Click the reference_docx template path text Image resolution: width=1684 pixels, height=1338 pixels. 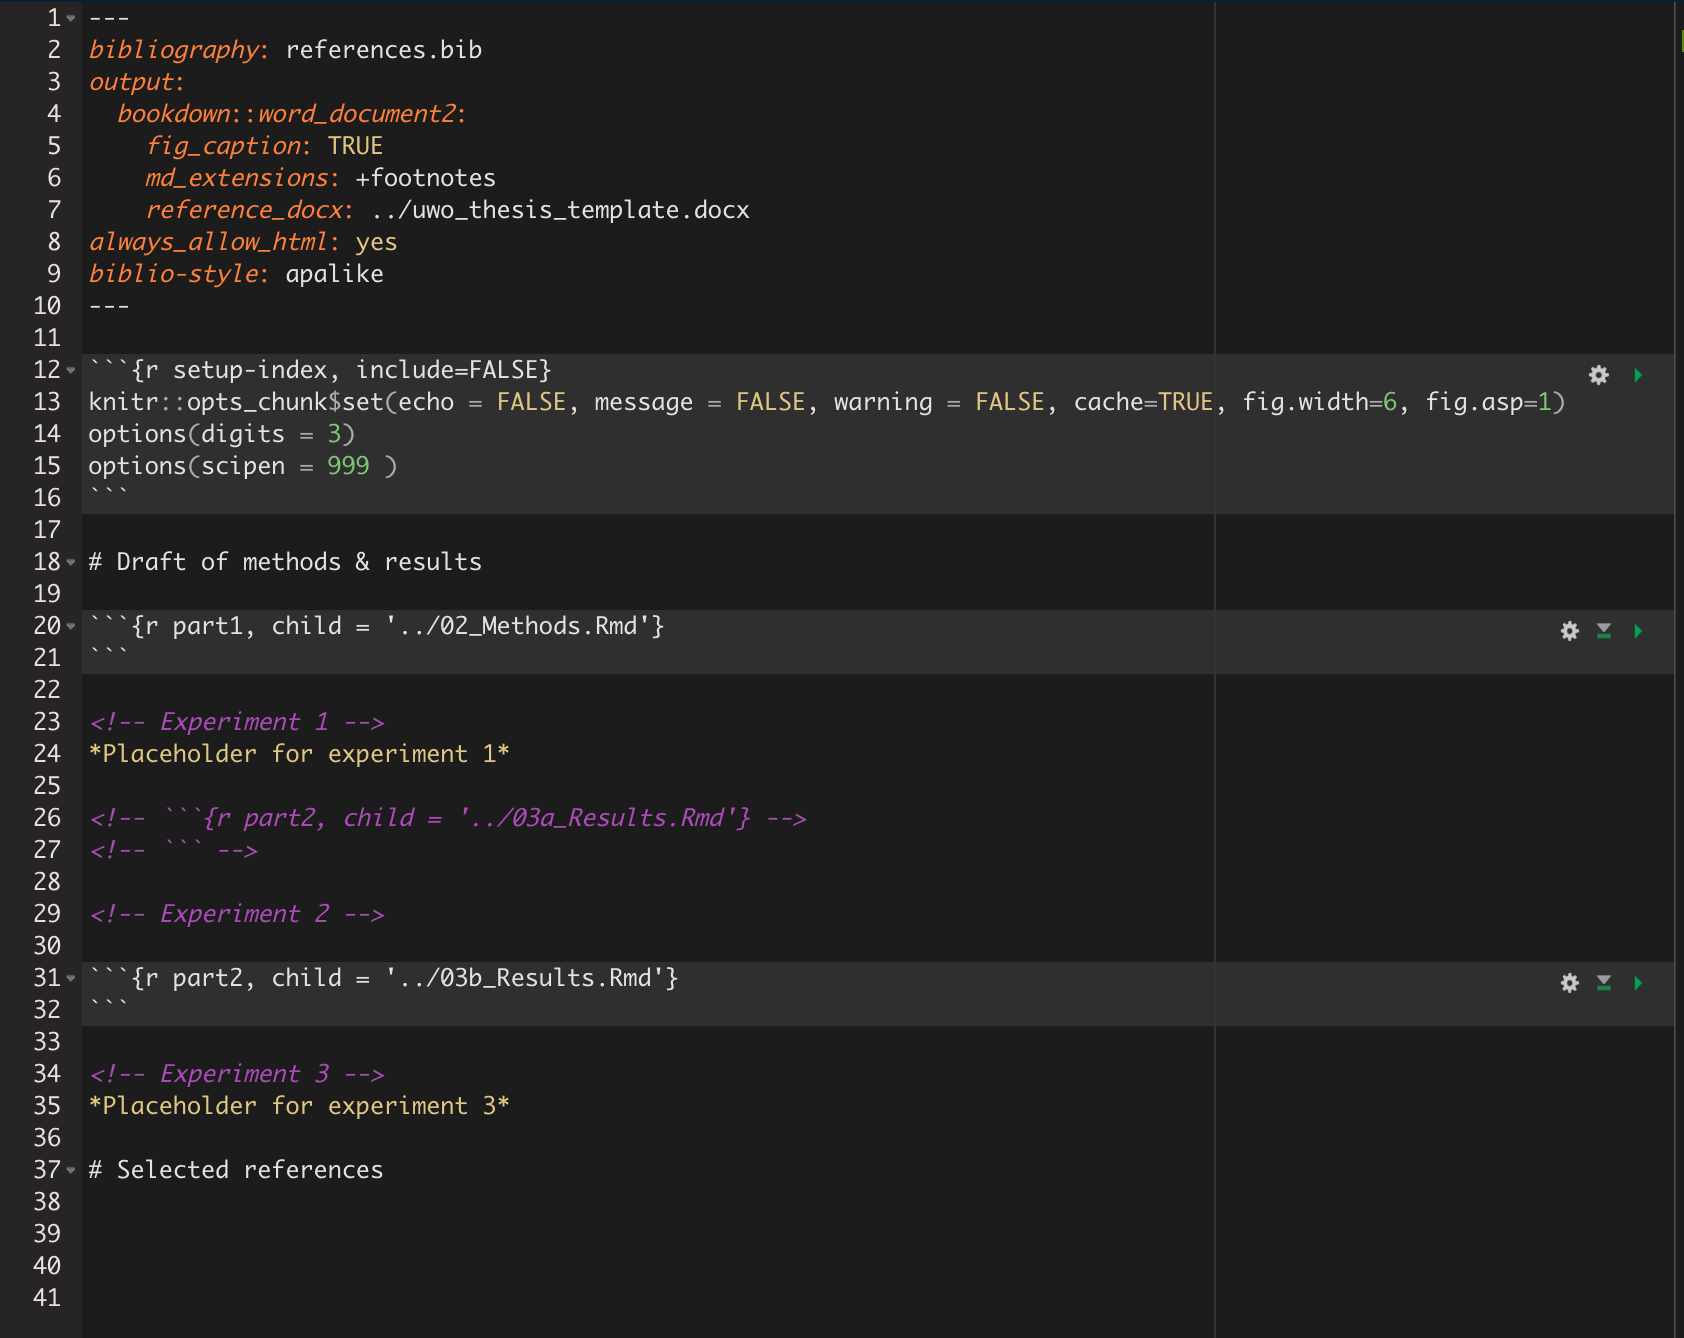560,210
